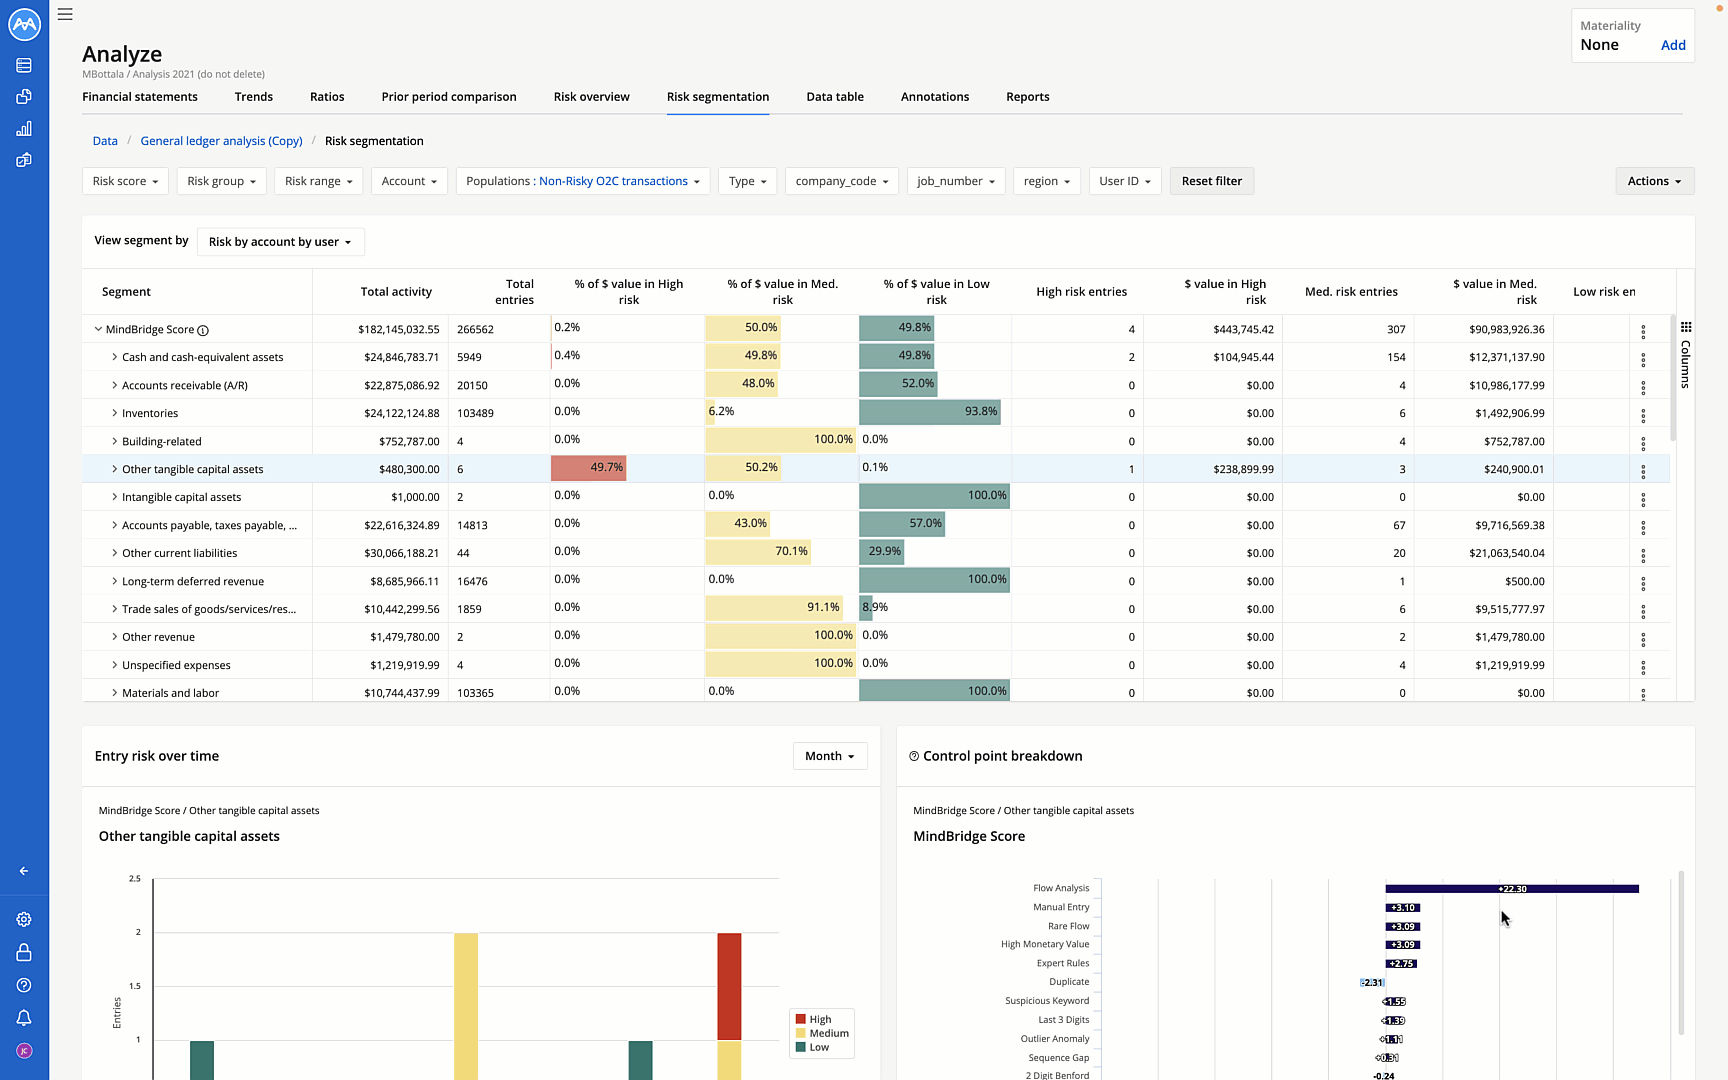Viewport: 1728px width, 1080px height.
Task: Open row menu for Accounts receivable row
Action: tap(1643, 387)
